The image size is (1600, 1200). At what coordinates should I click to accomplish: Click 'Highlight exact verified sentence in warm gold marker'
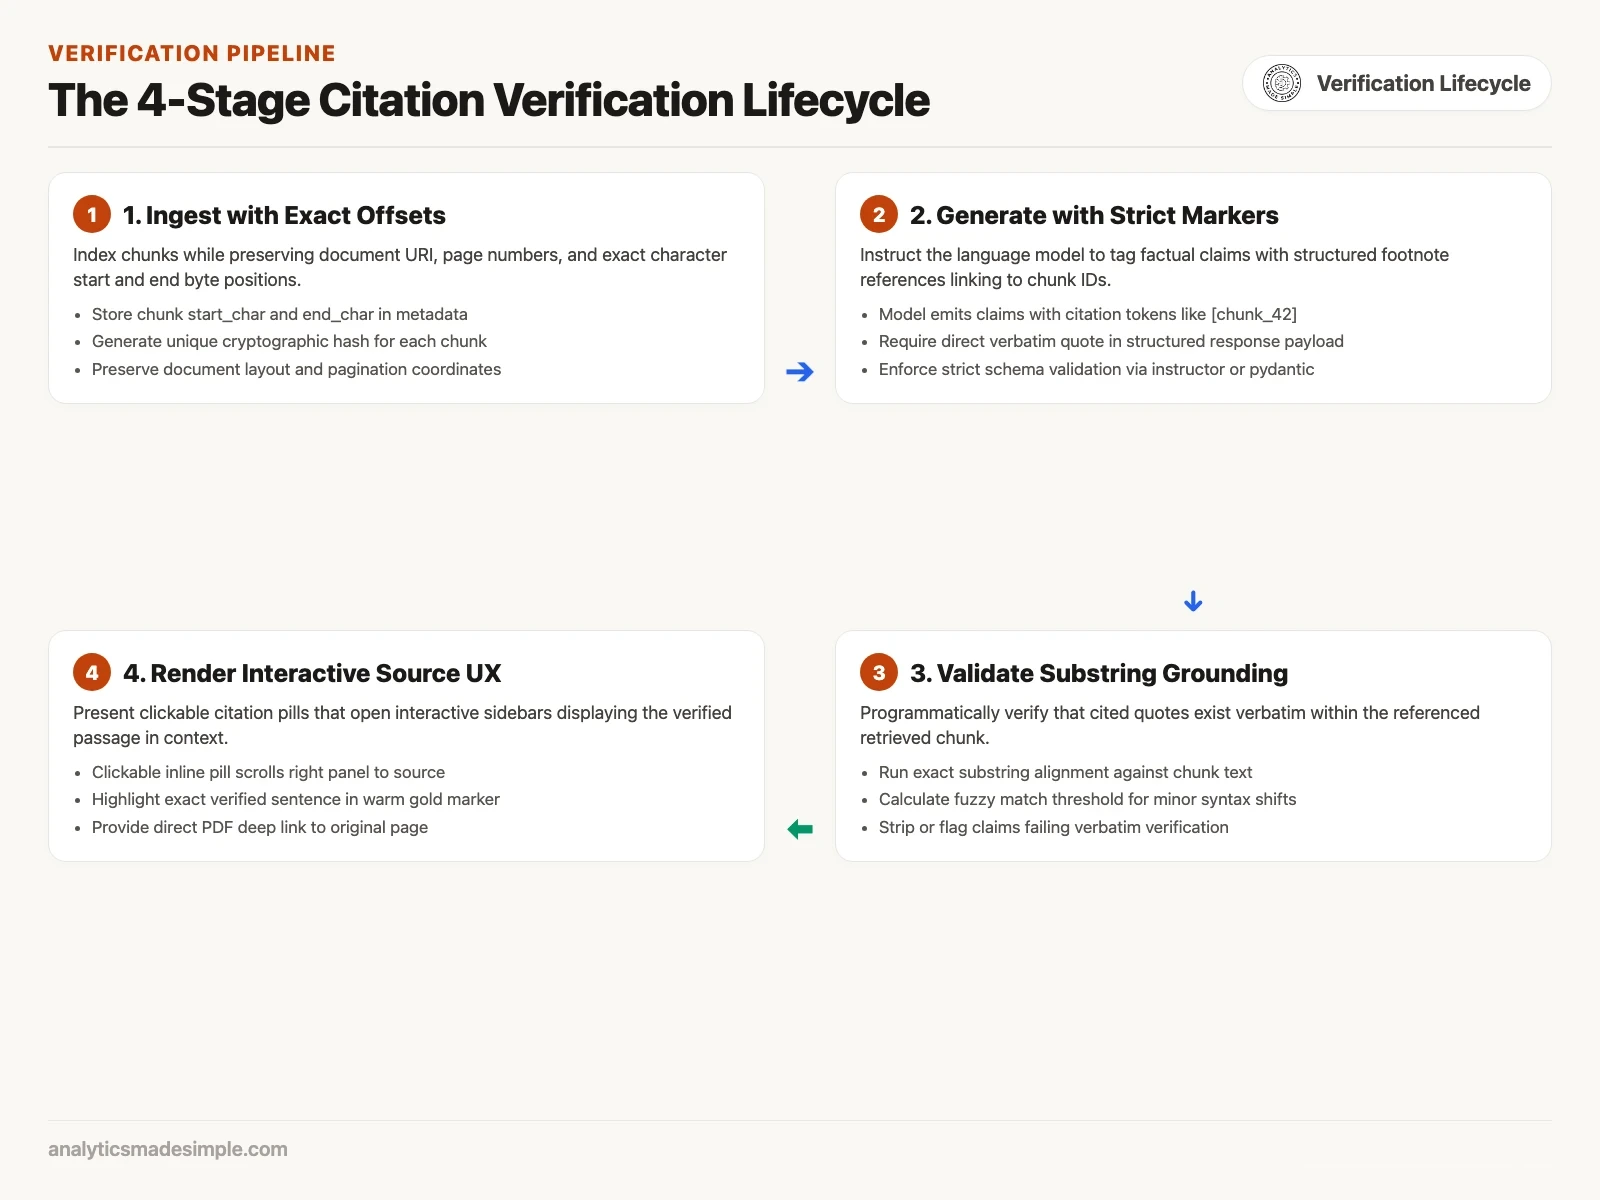tap(296, 799)
